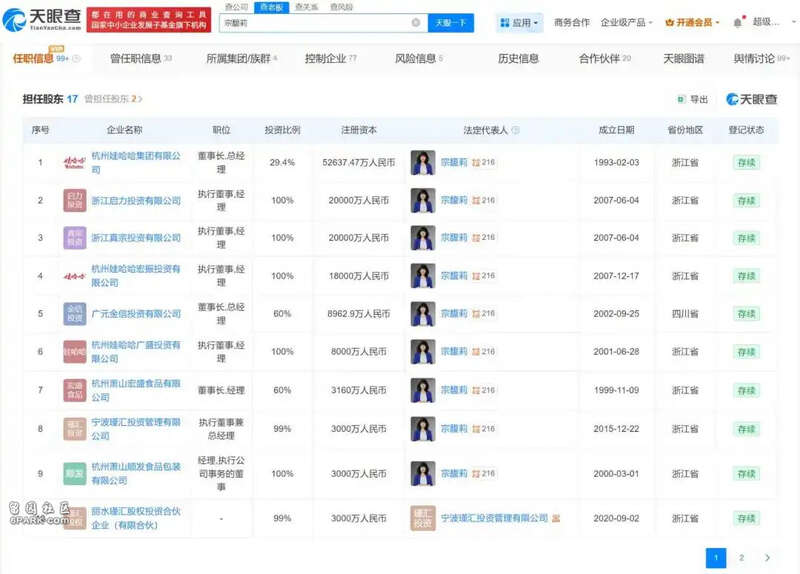The image size is (800, 574).
Task: Go to page 2 of results
Action: pos(741,557)
